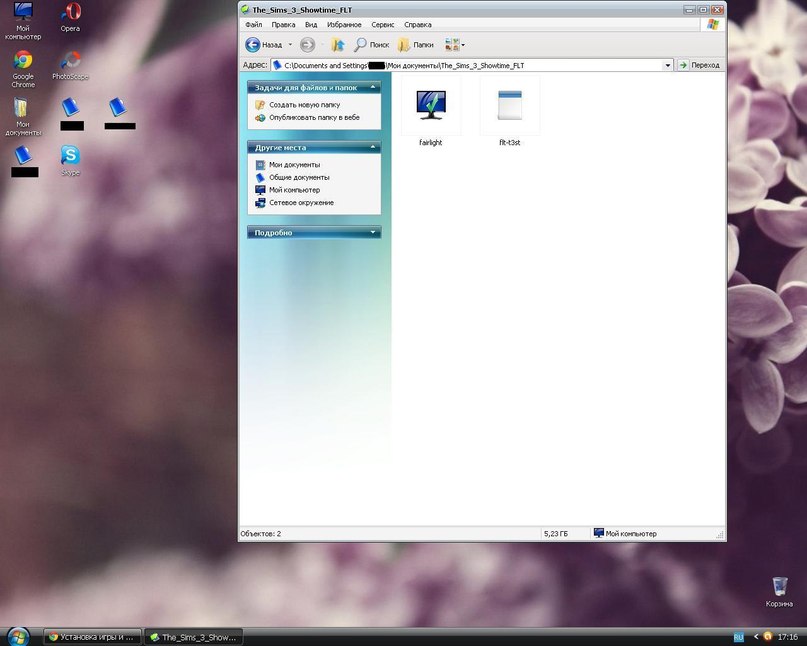Expand the address bar dropdown arrow
Screen dimensions: 807x646
point(668,65)
